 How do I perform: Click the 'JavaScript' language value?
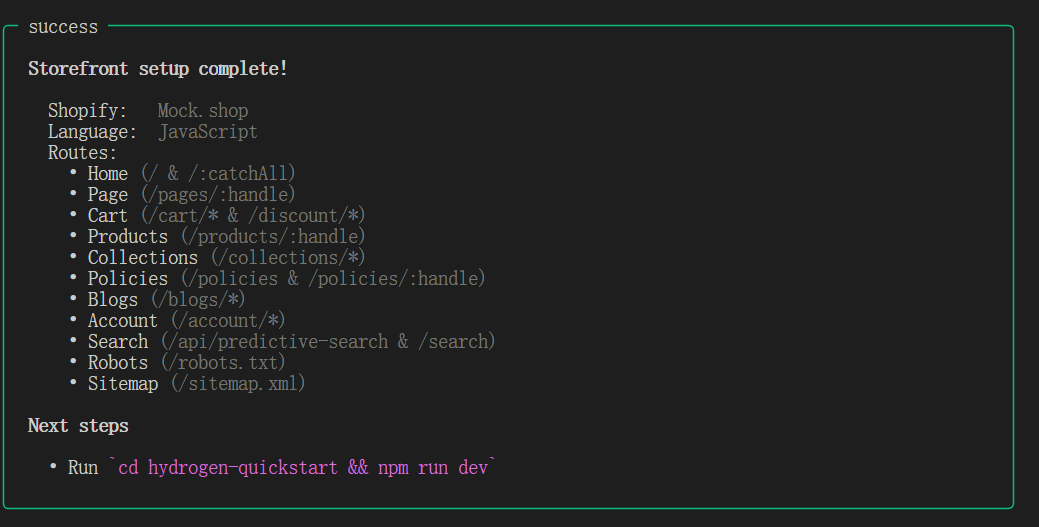pos(207,132)
